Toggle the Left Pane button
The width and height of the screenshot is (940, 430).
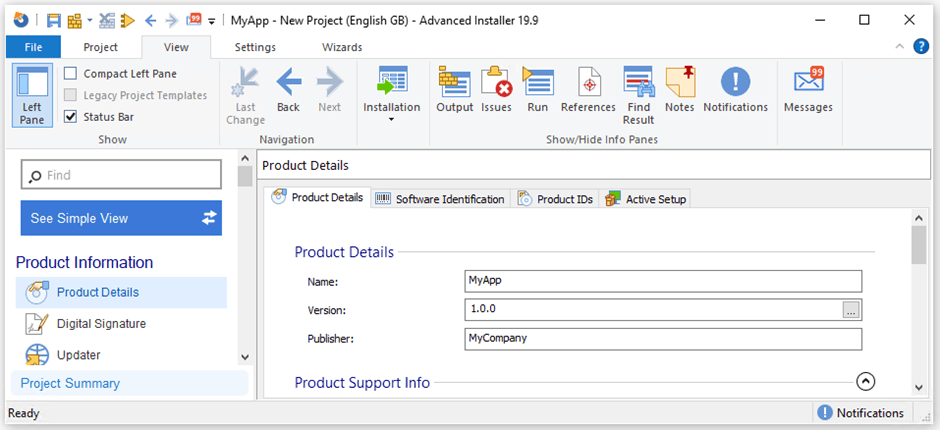pos(32,95)
